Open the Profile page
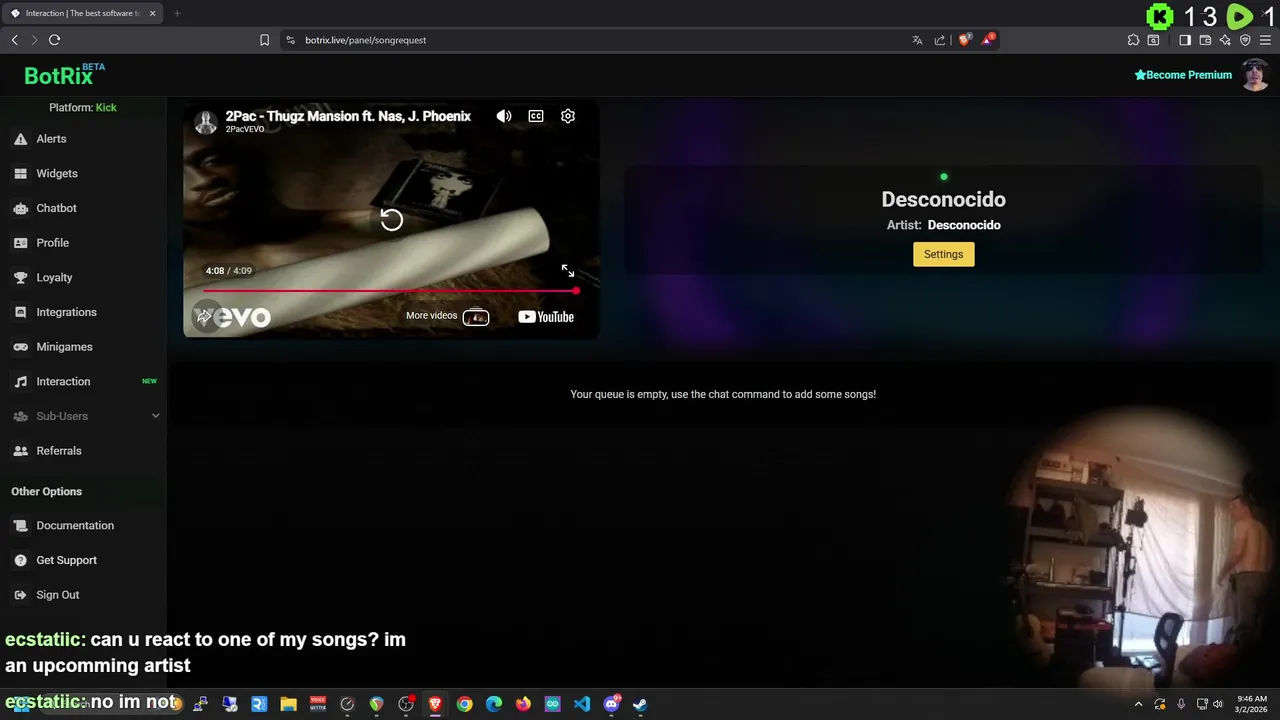This screenshot has height=720, width=1280. (83, 243)
